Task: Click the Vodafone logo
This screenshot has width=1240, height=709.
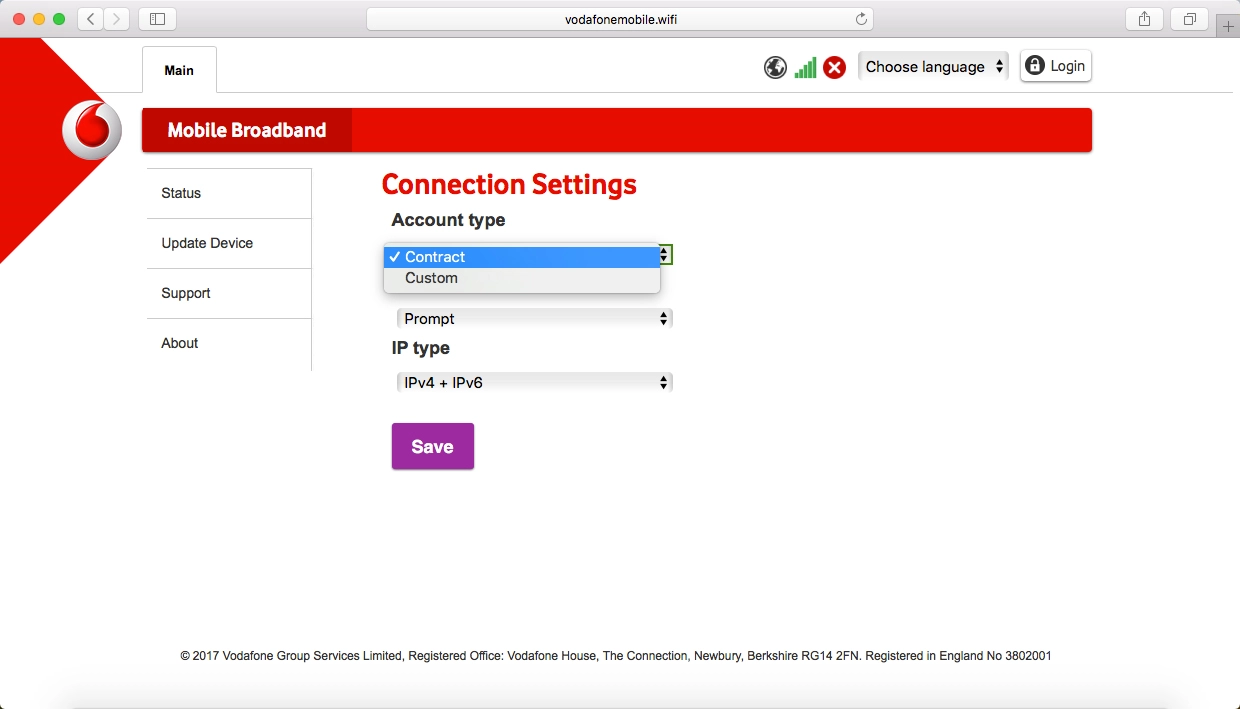Action: point(91,131)
